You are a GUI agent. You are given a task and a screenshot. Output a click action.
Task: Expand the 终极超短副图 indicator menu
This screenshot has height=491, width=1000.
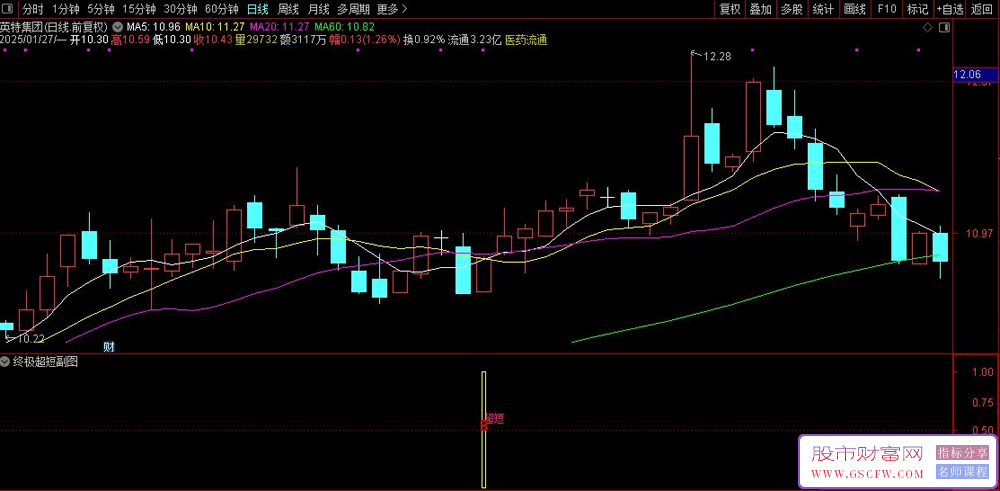click(5, 362)
